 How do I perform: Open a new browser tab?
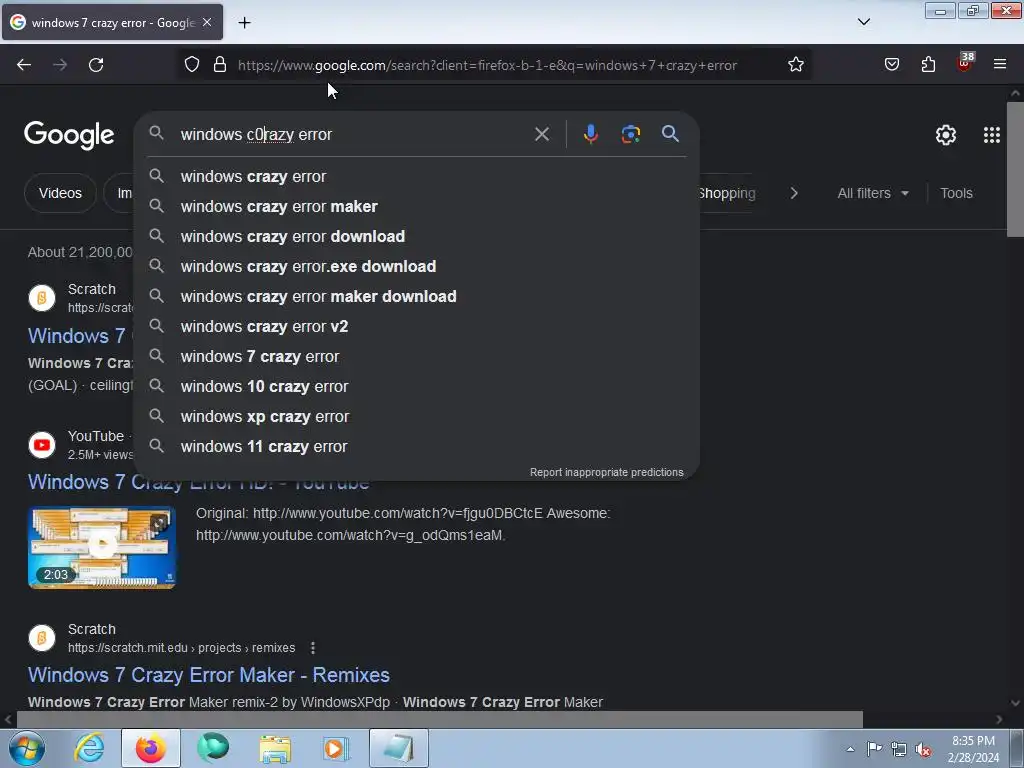click(x=244, y=23)
